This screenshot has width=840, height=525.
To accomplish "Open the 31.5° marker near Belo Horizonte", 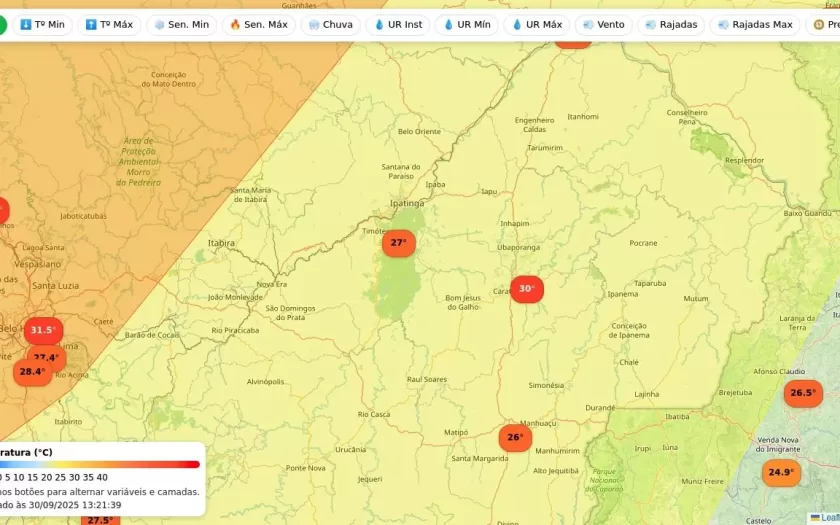I will 43,330.
